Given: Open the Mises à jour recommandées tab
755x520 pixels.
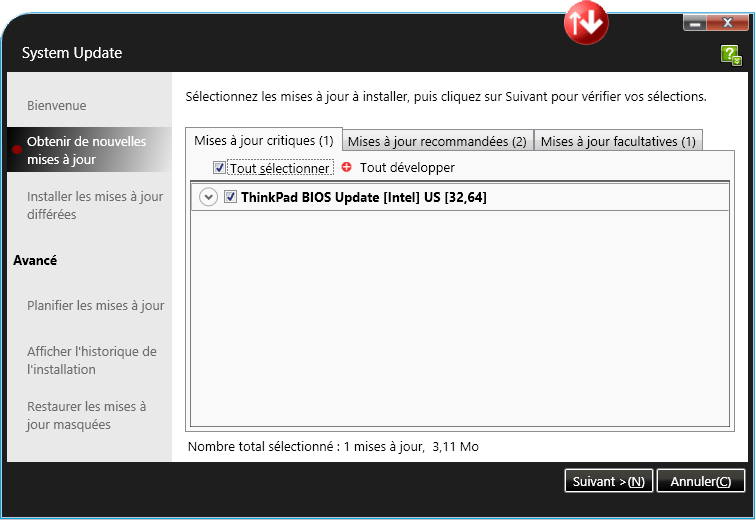Looking at the screenshot, I should tap(437, 141).
